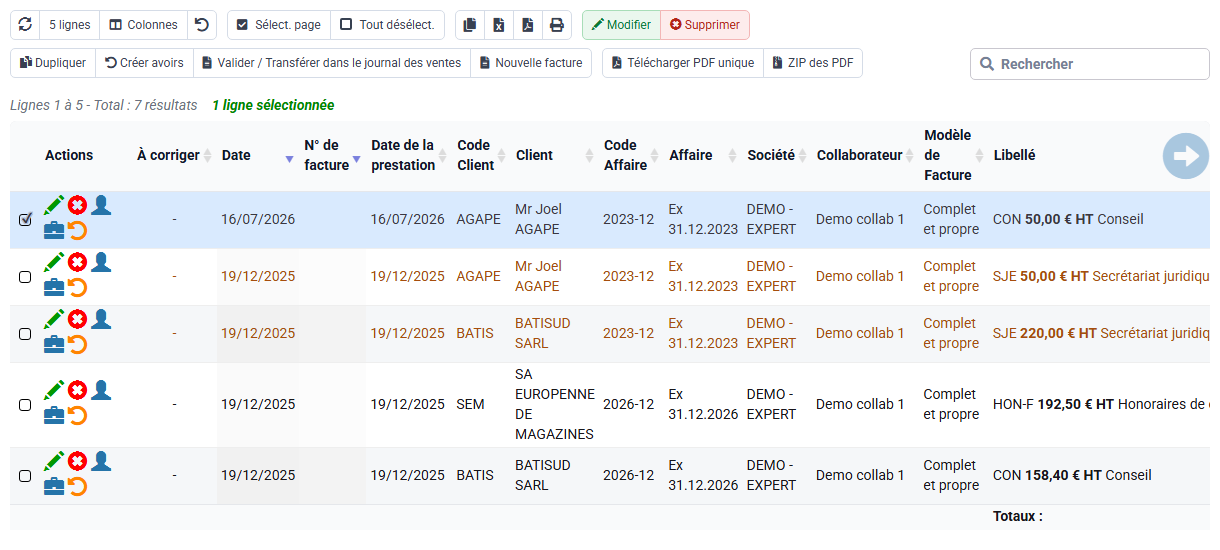Edit the SJE 220,00 € row with pencil
This screenshot has width=1220, height=550.
pos(54,319)
